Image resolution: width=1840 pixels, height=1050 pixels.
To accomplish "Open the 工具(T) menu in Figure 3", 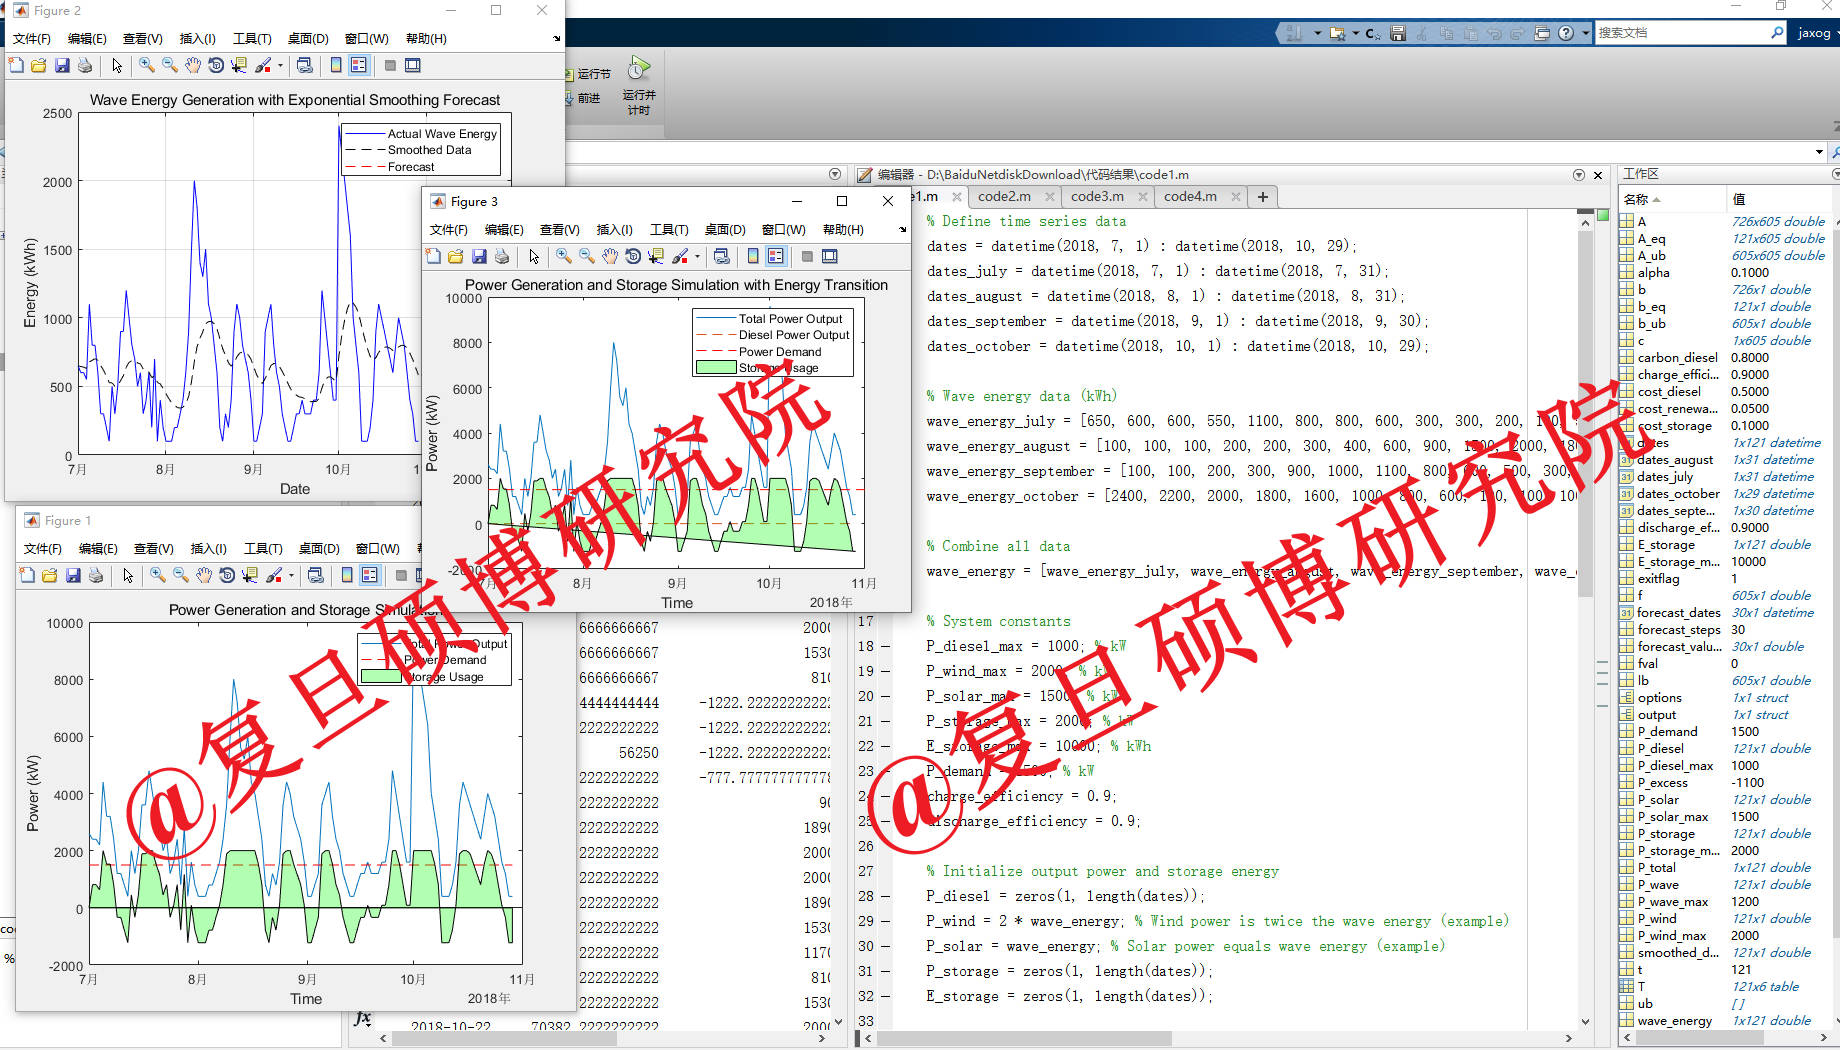I will point(669,230).
